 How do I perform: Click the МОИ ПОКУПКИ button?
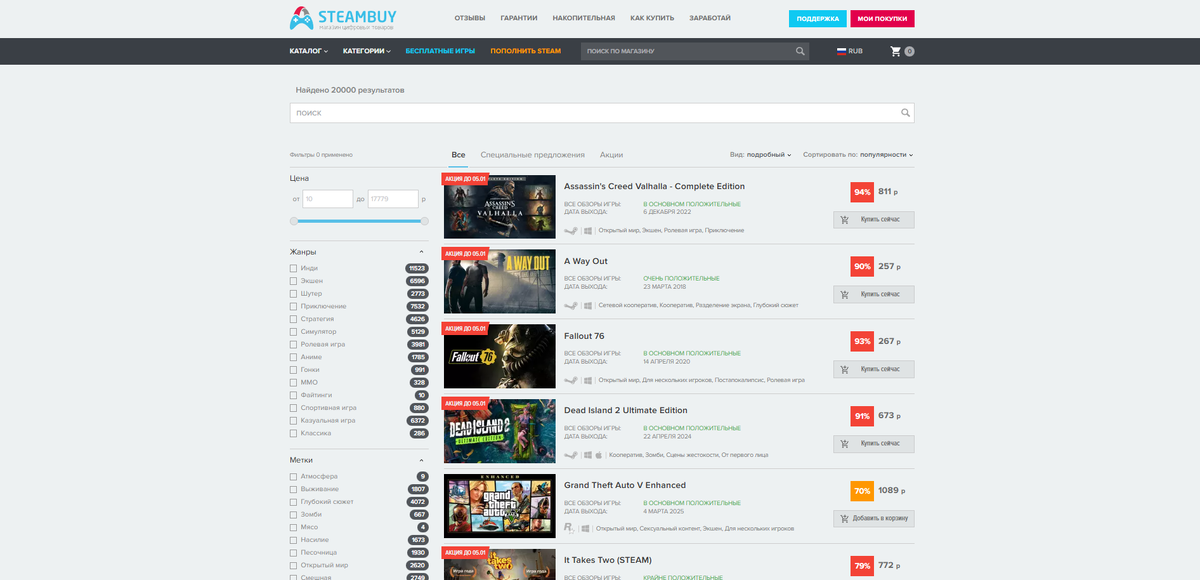click(x=882, y=19)
